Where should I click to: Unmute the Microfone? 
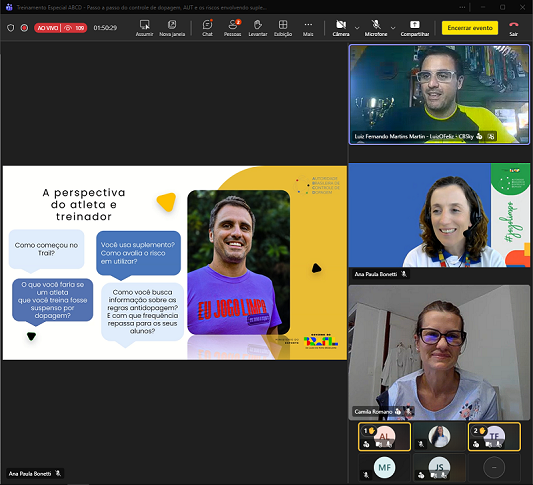click(x=376, y=28)
